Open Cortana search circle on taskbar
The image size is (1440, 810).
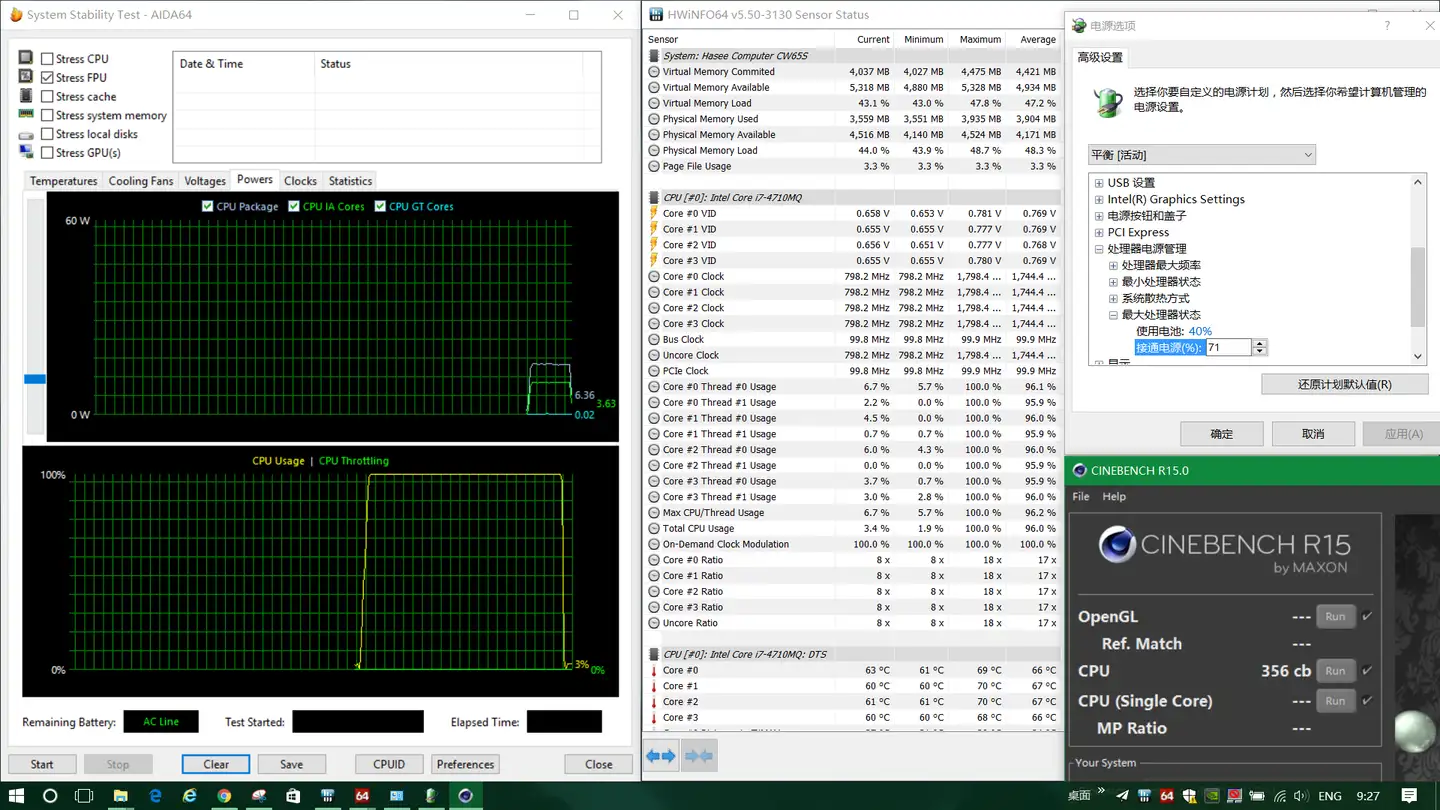[50, 796]
